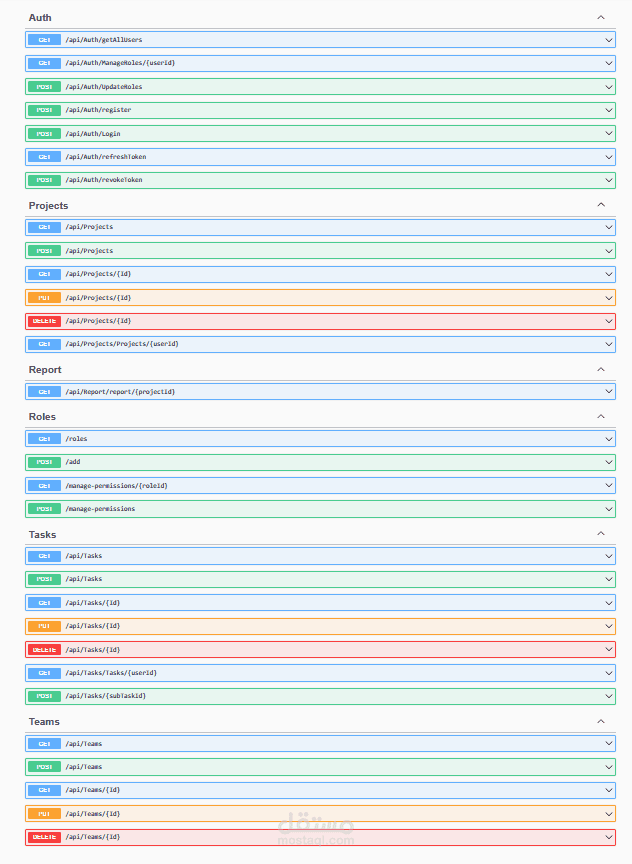Open the /manage-permissions/{roleId} path text
The height and width of the screenshot is (864, 632).
pyautogui.click(x=116, y=485)
